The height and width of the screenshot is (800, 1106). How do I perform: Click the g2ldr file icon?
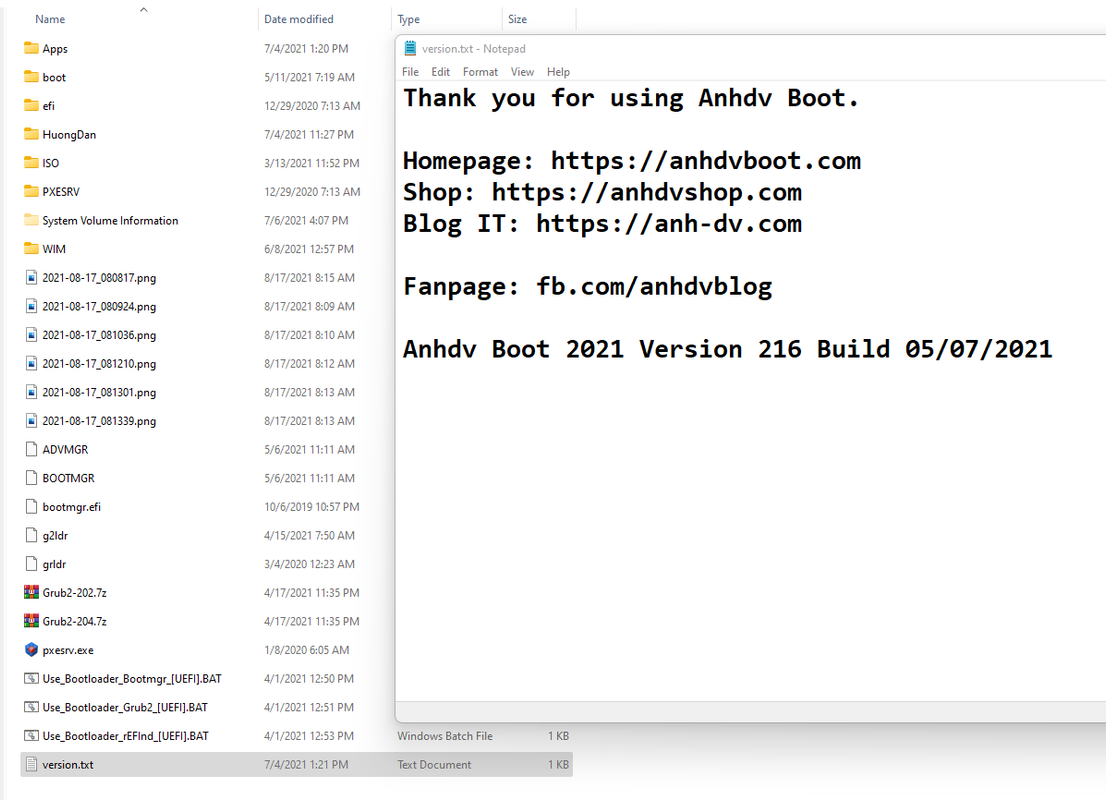pyautogui.click(x=31, y=535)
